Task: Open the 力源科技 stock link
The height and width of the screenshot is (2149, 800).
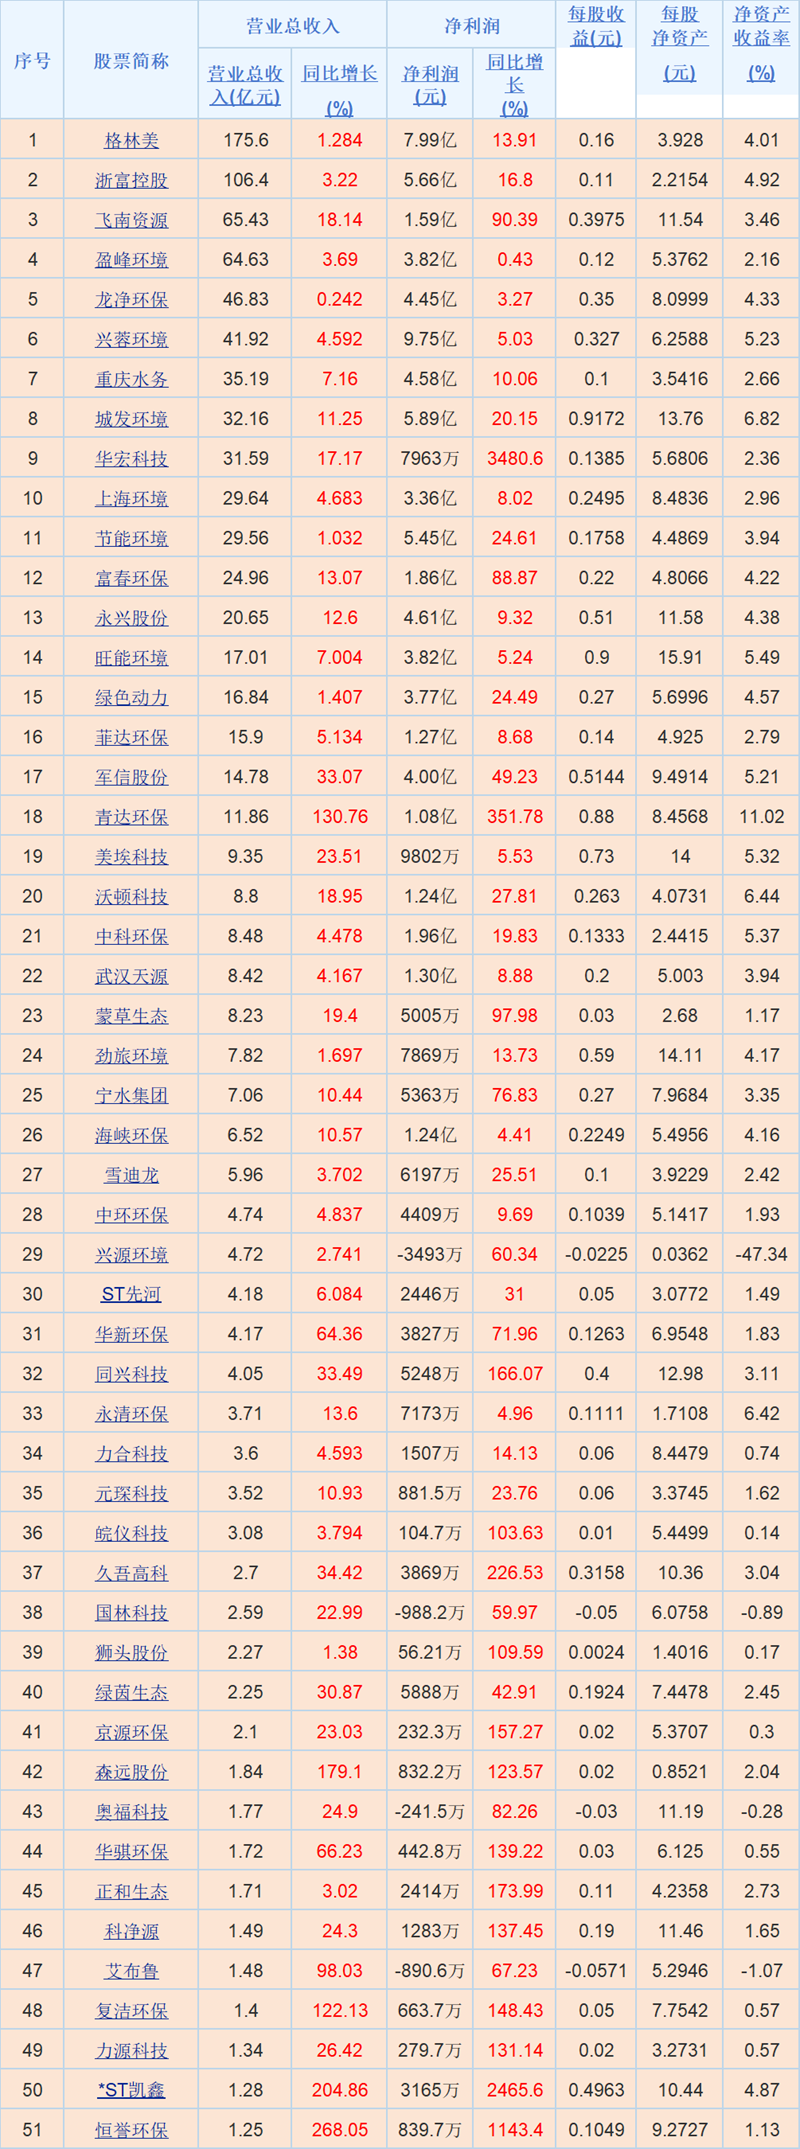Action: (x=131, y=2051)
